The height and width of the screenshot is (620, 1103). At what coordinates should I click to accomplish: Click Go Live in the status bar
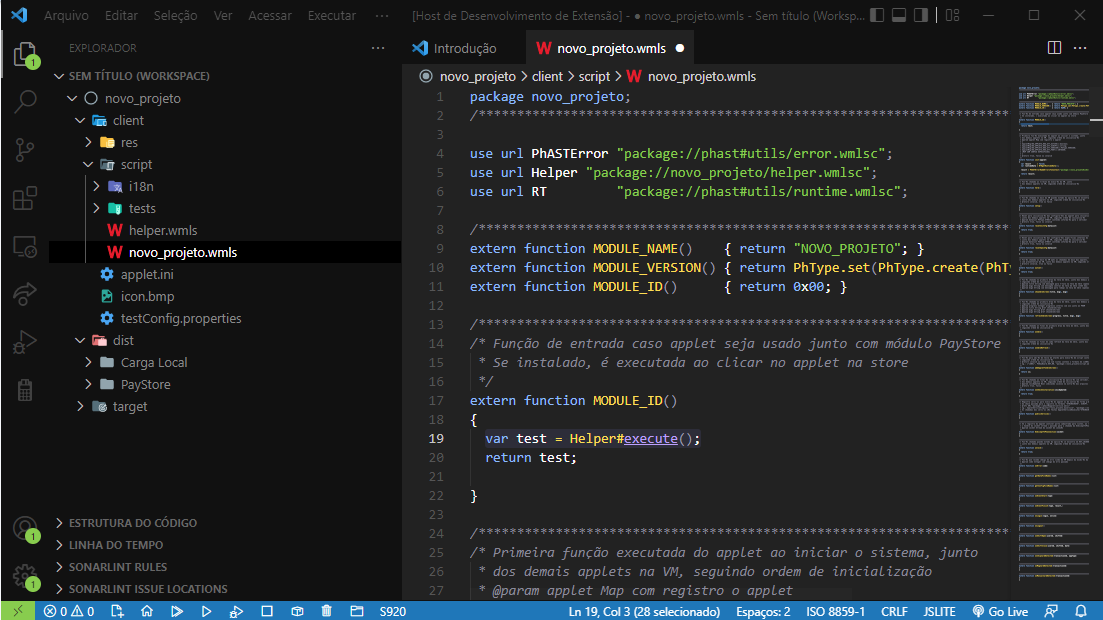pos(1000,609)
